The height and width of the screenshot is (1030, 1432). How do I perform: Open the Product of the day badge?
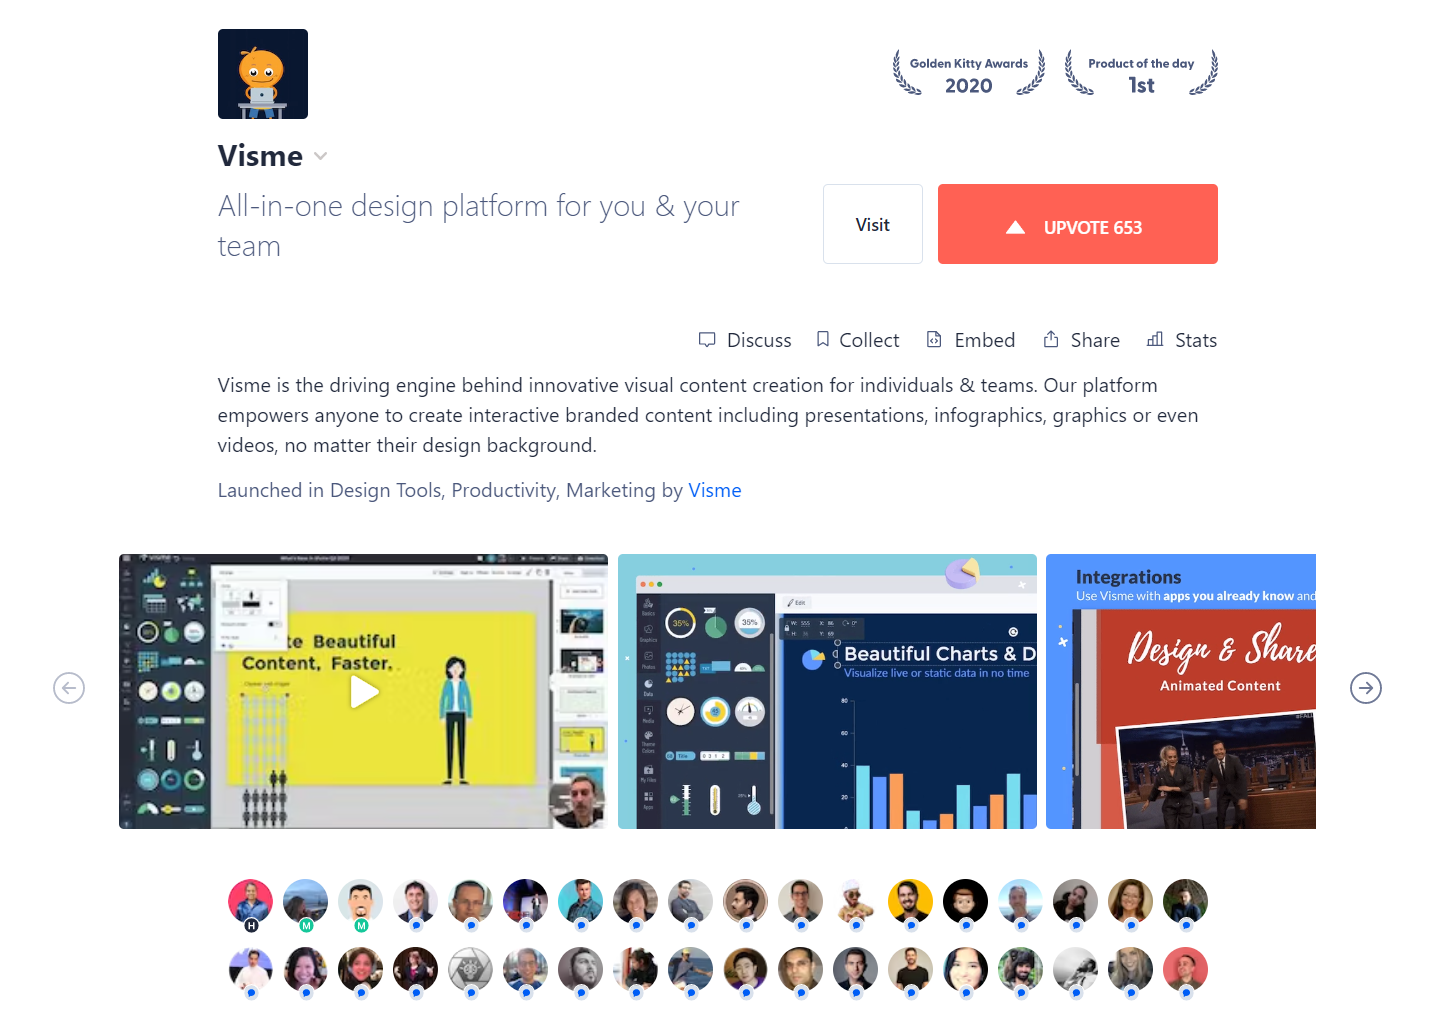coord(1141,74)
